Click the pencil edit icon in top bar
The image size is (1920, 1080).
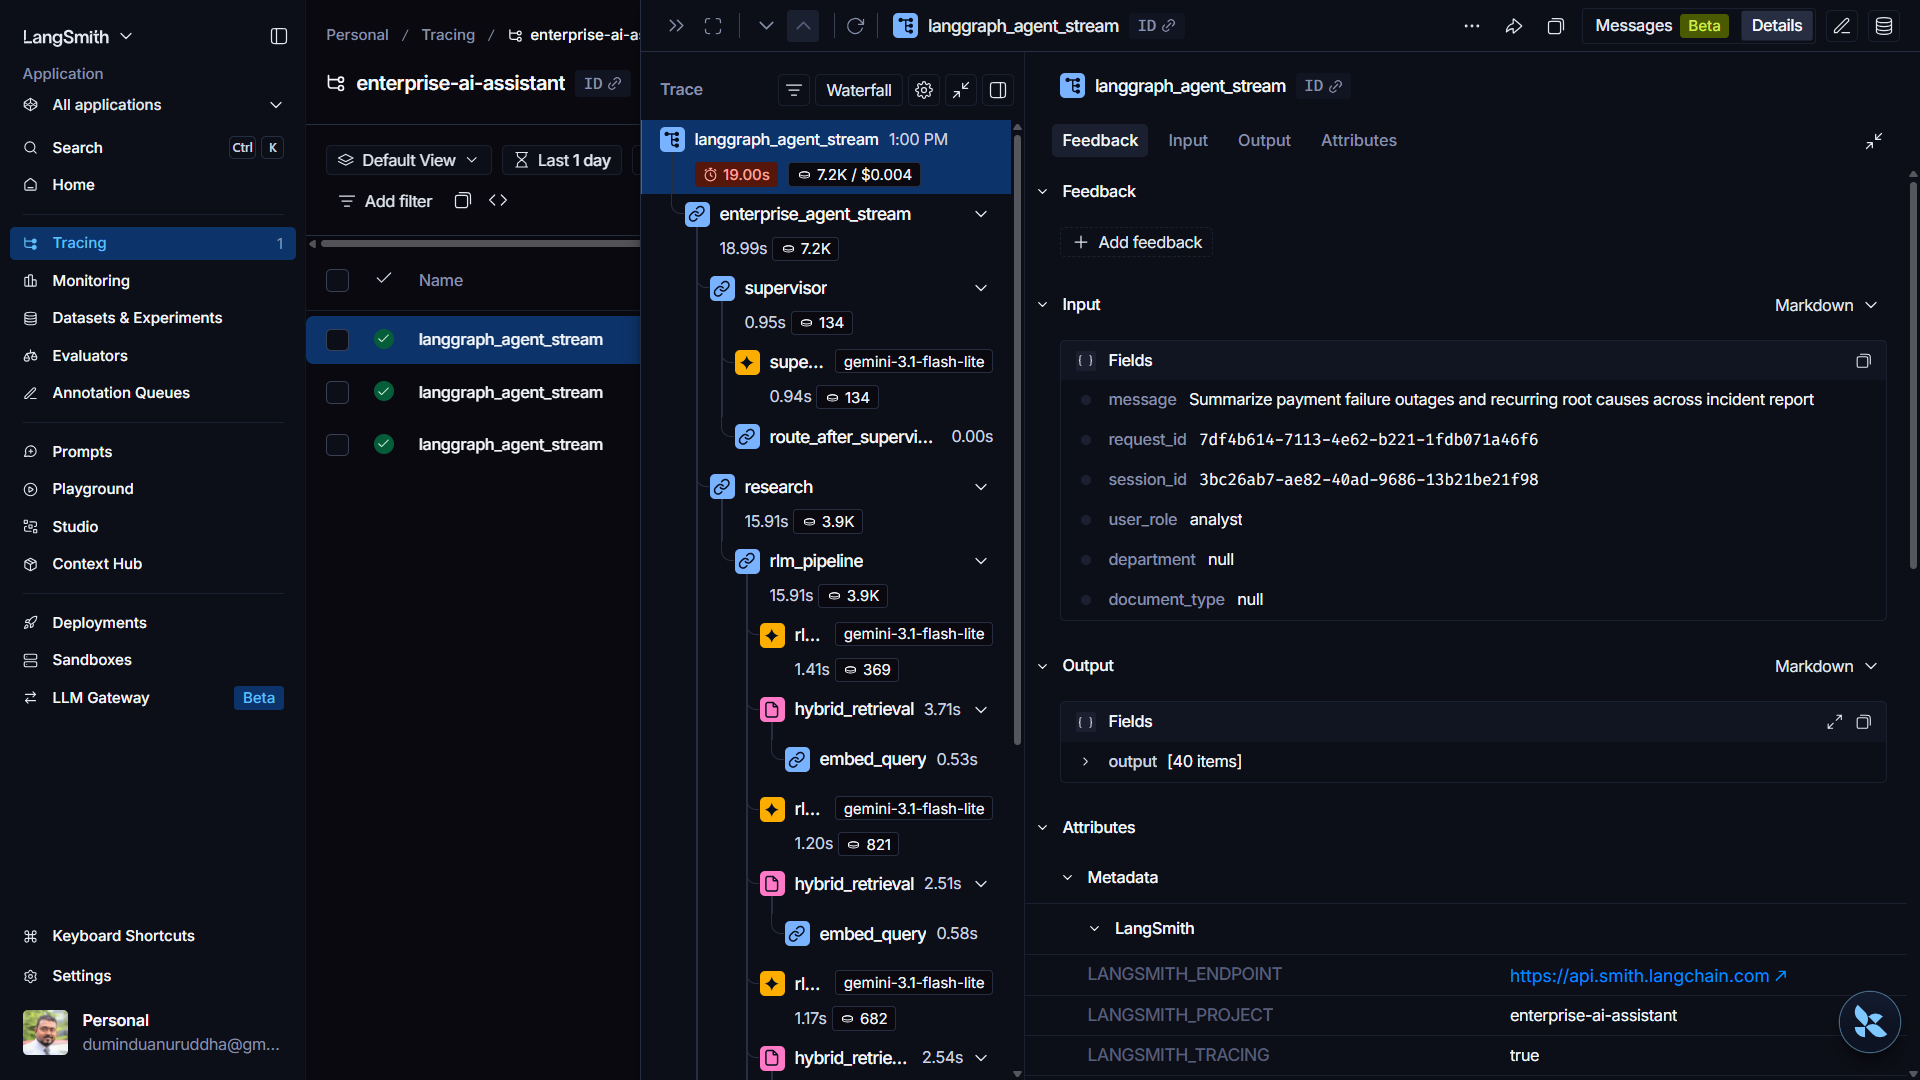(x=1842, y=26)
